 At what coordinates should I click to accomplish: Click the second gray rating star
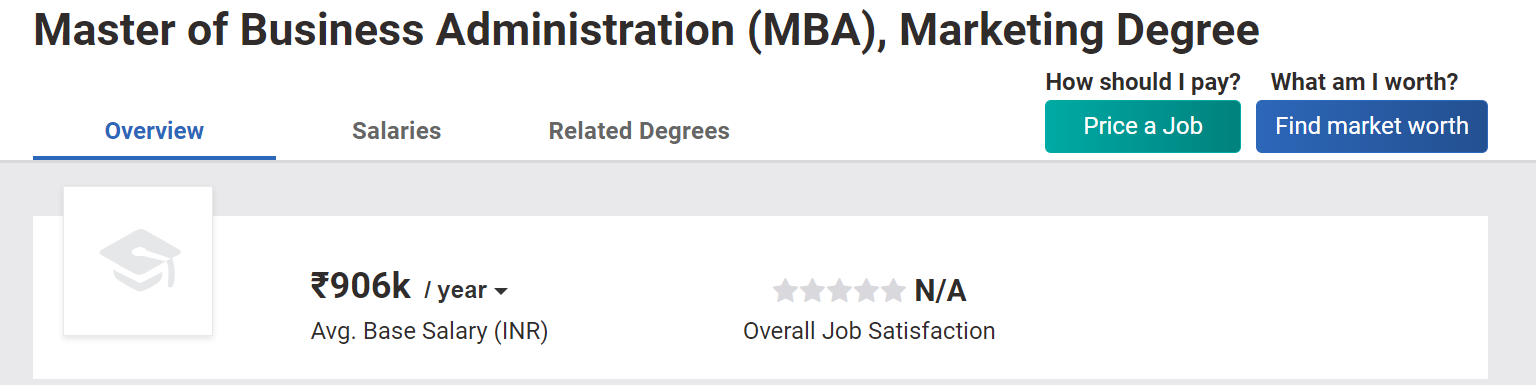(x=813, y=291)
